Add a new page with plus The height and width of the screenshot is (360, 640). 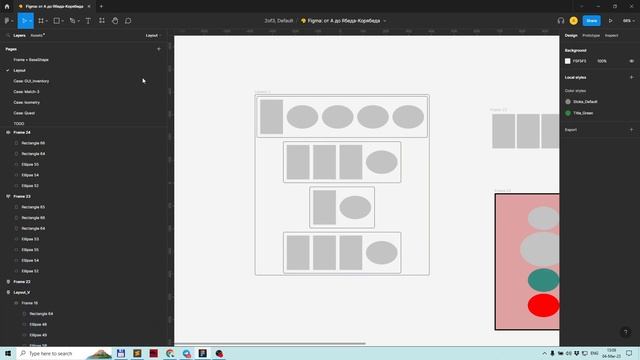(x=159, y=49)
